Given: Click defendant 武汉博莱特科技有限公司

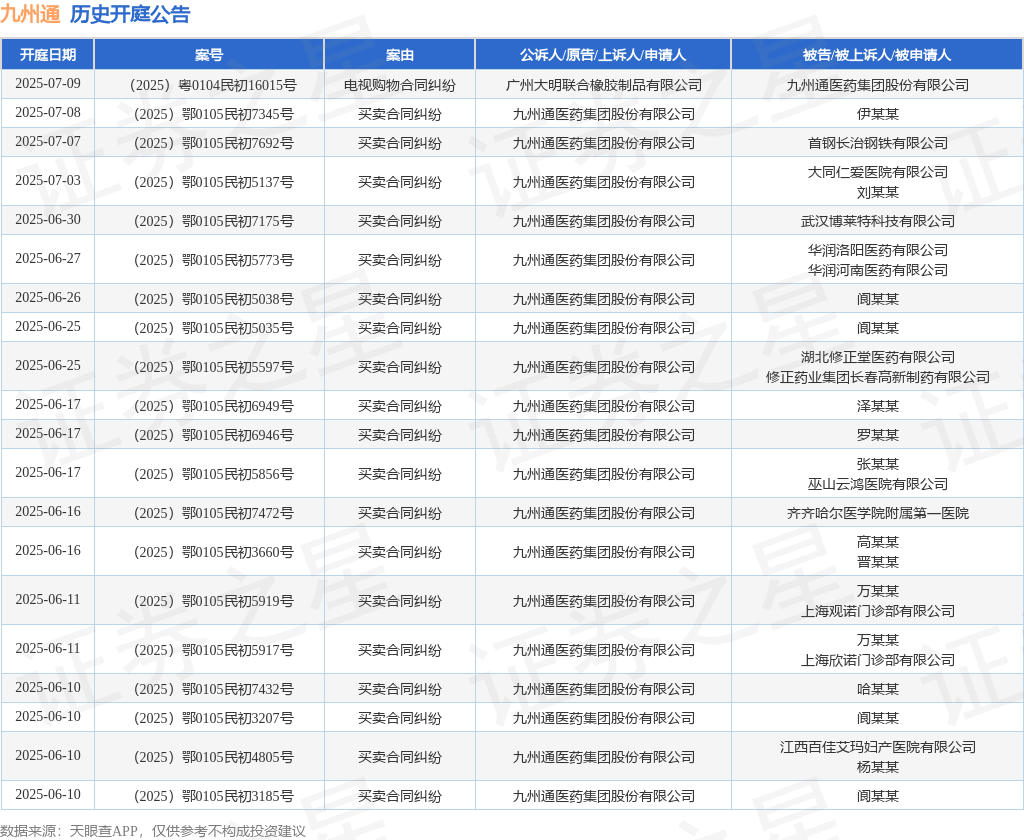Looking at the screenshot, I should click(878, 221).
